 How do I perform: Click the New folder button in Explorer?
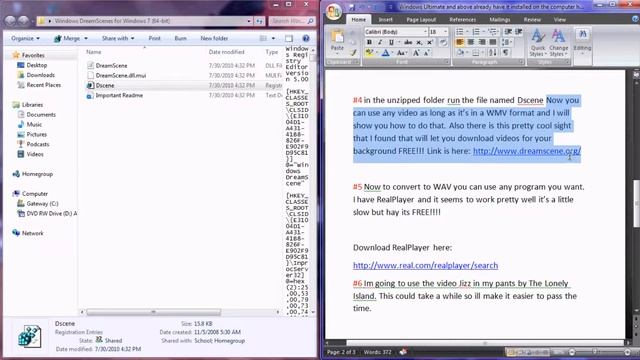(214, 38)
